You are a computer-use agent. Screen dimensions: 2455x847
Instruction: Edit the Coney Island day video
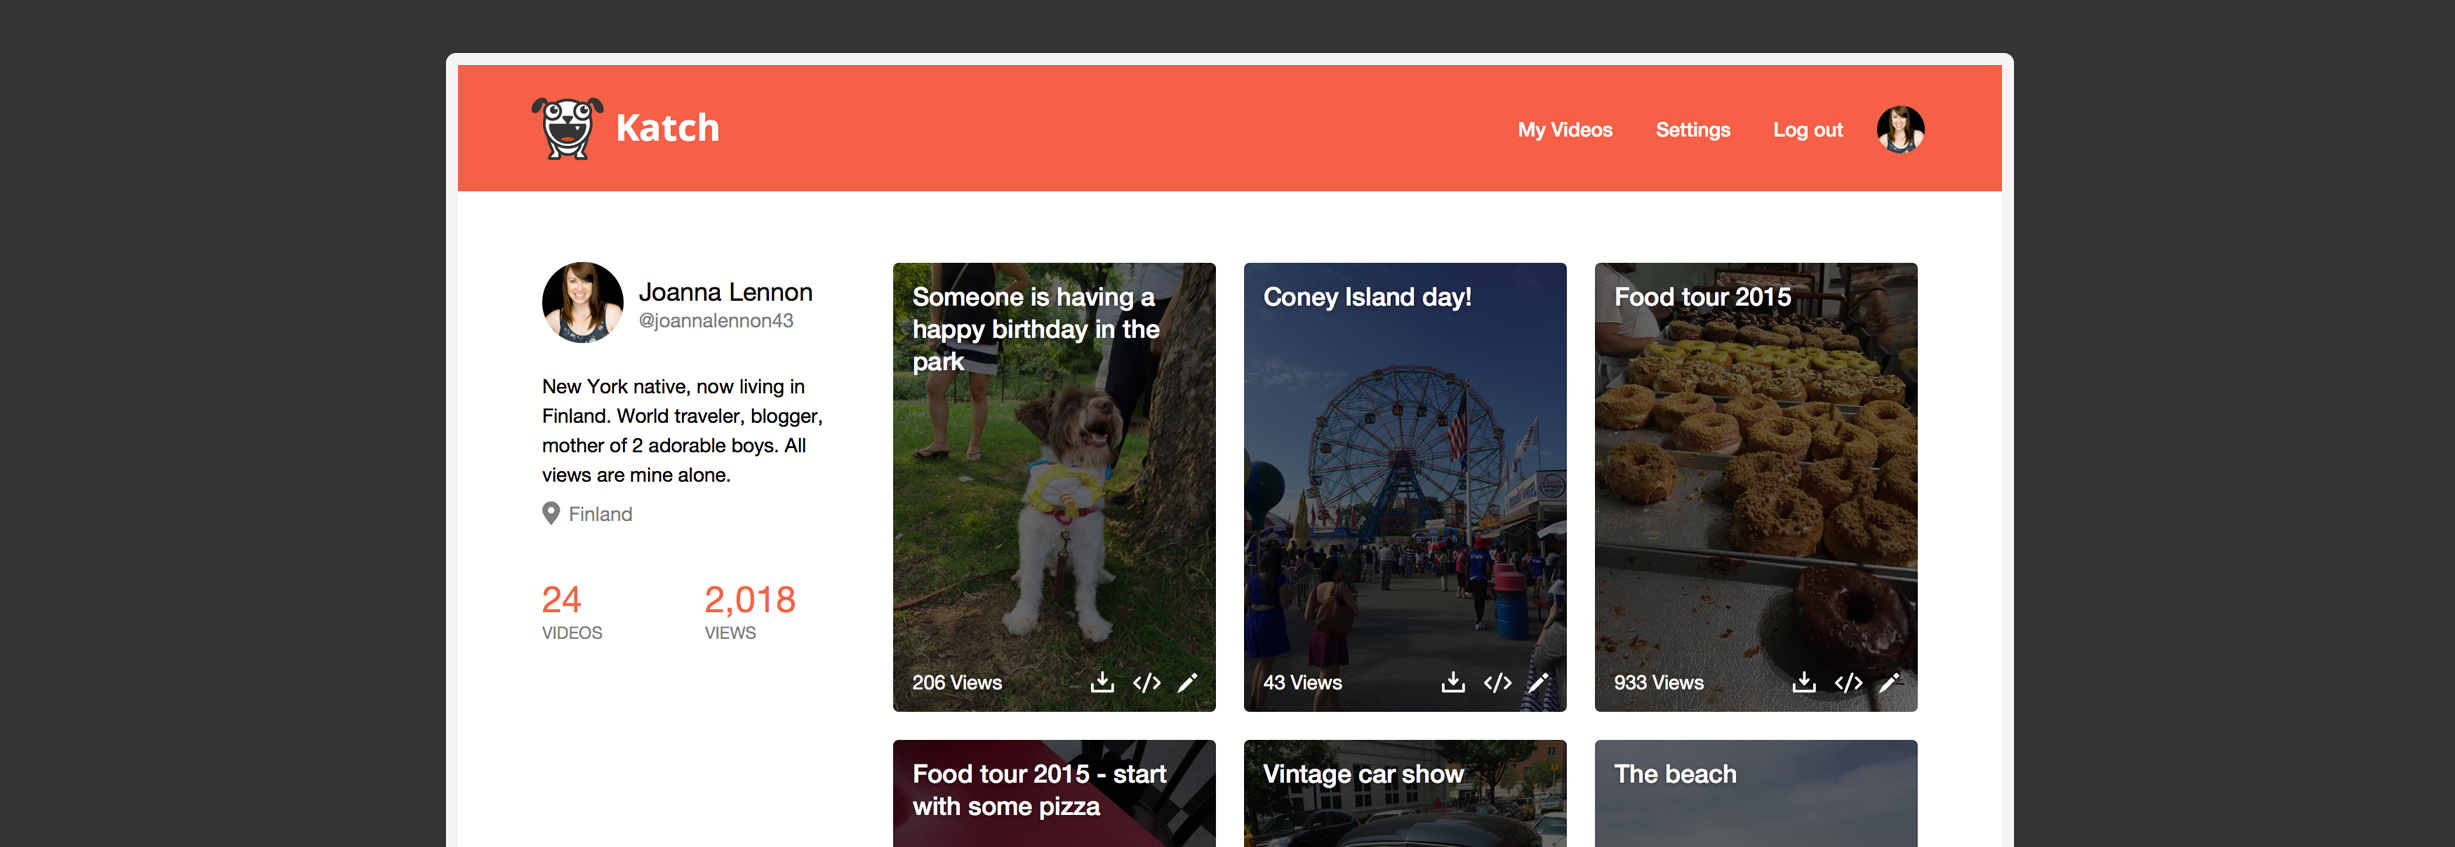[1538, 683]
